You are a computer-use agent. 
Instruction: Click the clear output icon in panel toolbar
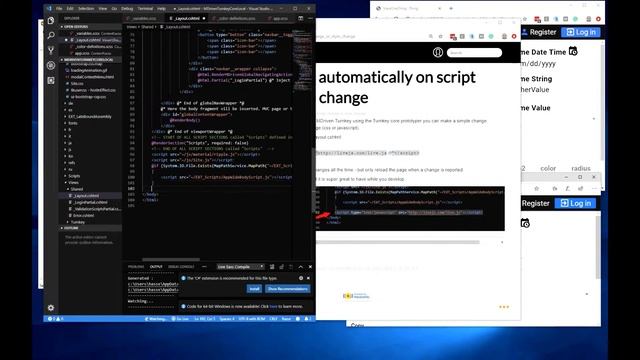272,267
